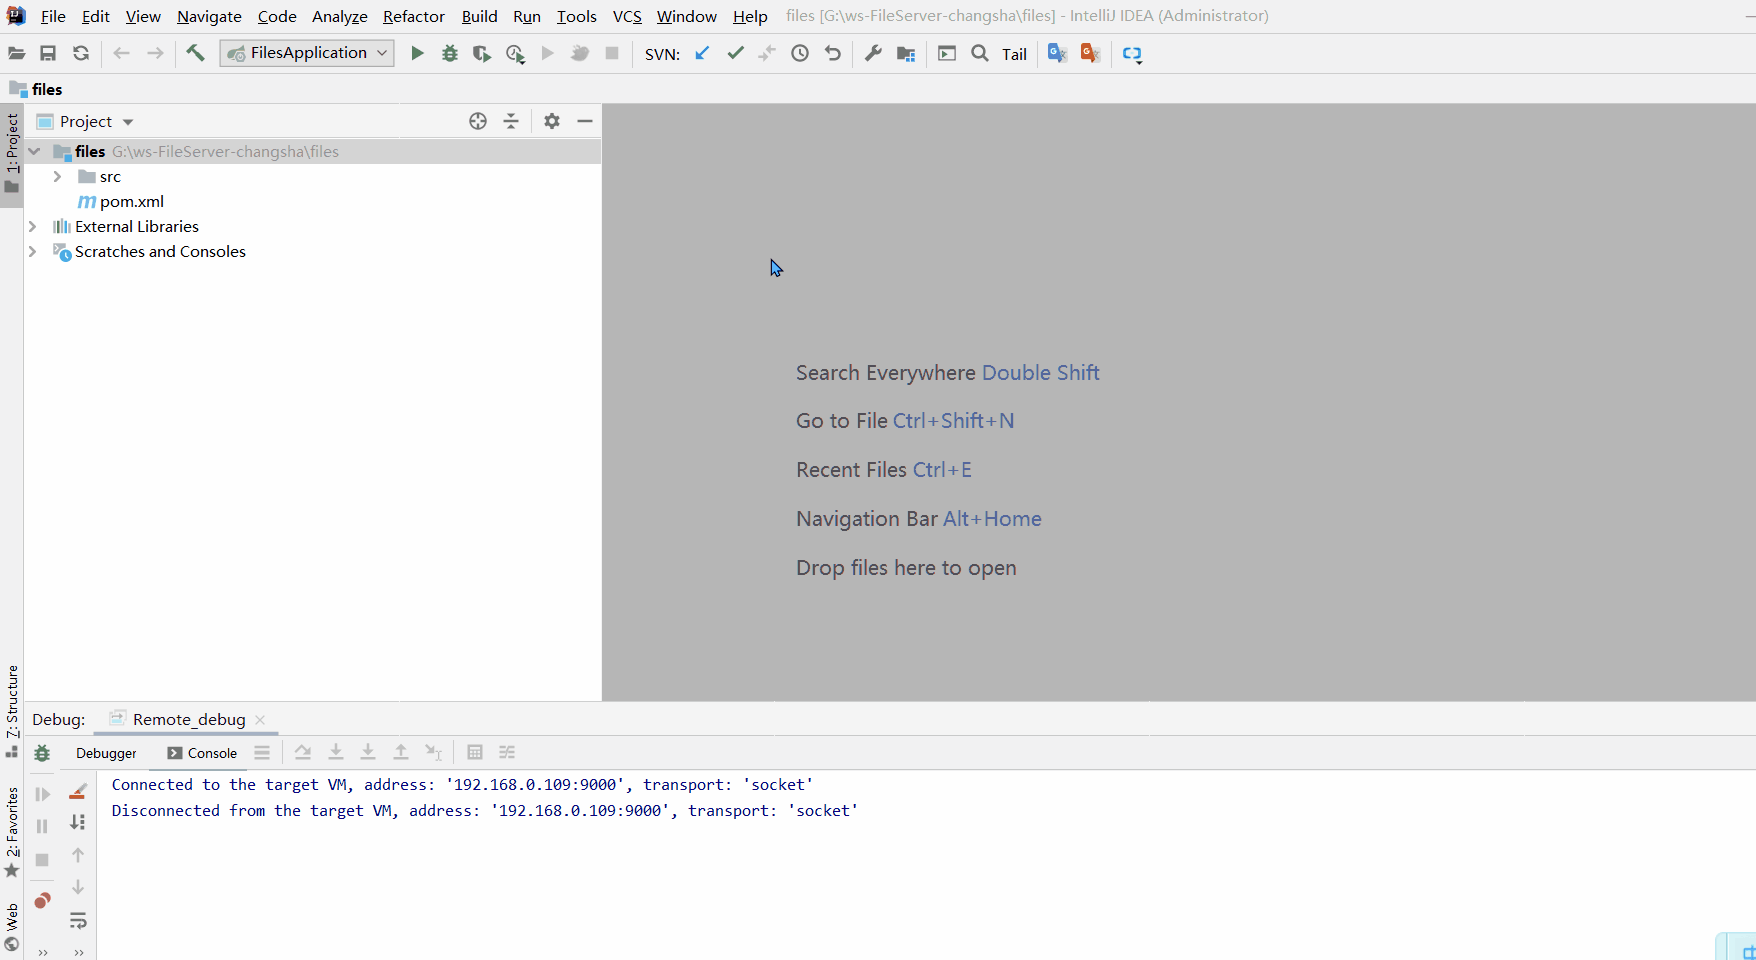The height and width of the screenshot is (960, 1756).
Task: Run FilesApplication with the green Run arrow
Action: (x=417, y=53)
